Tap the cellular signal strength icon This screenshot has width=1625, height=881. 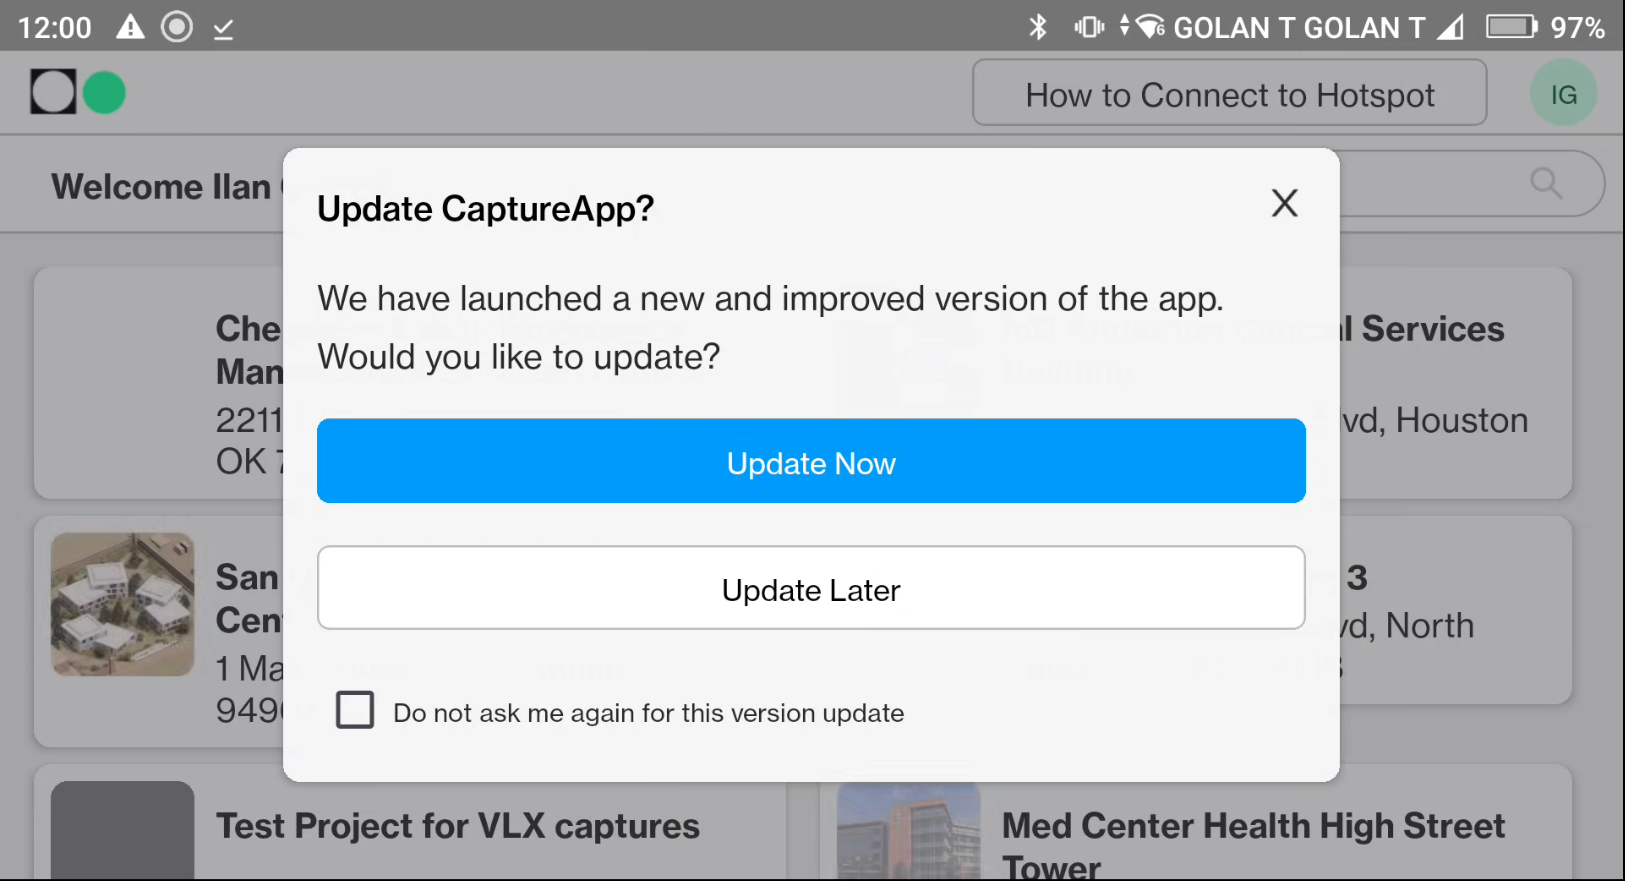pos(1451,27)
